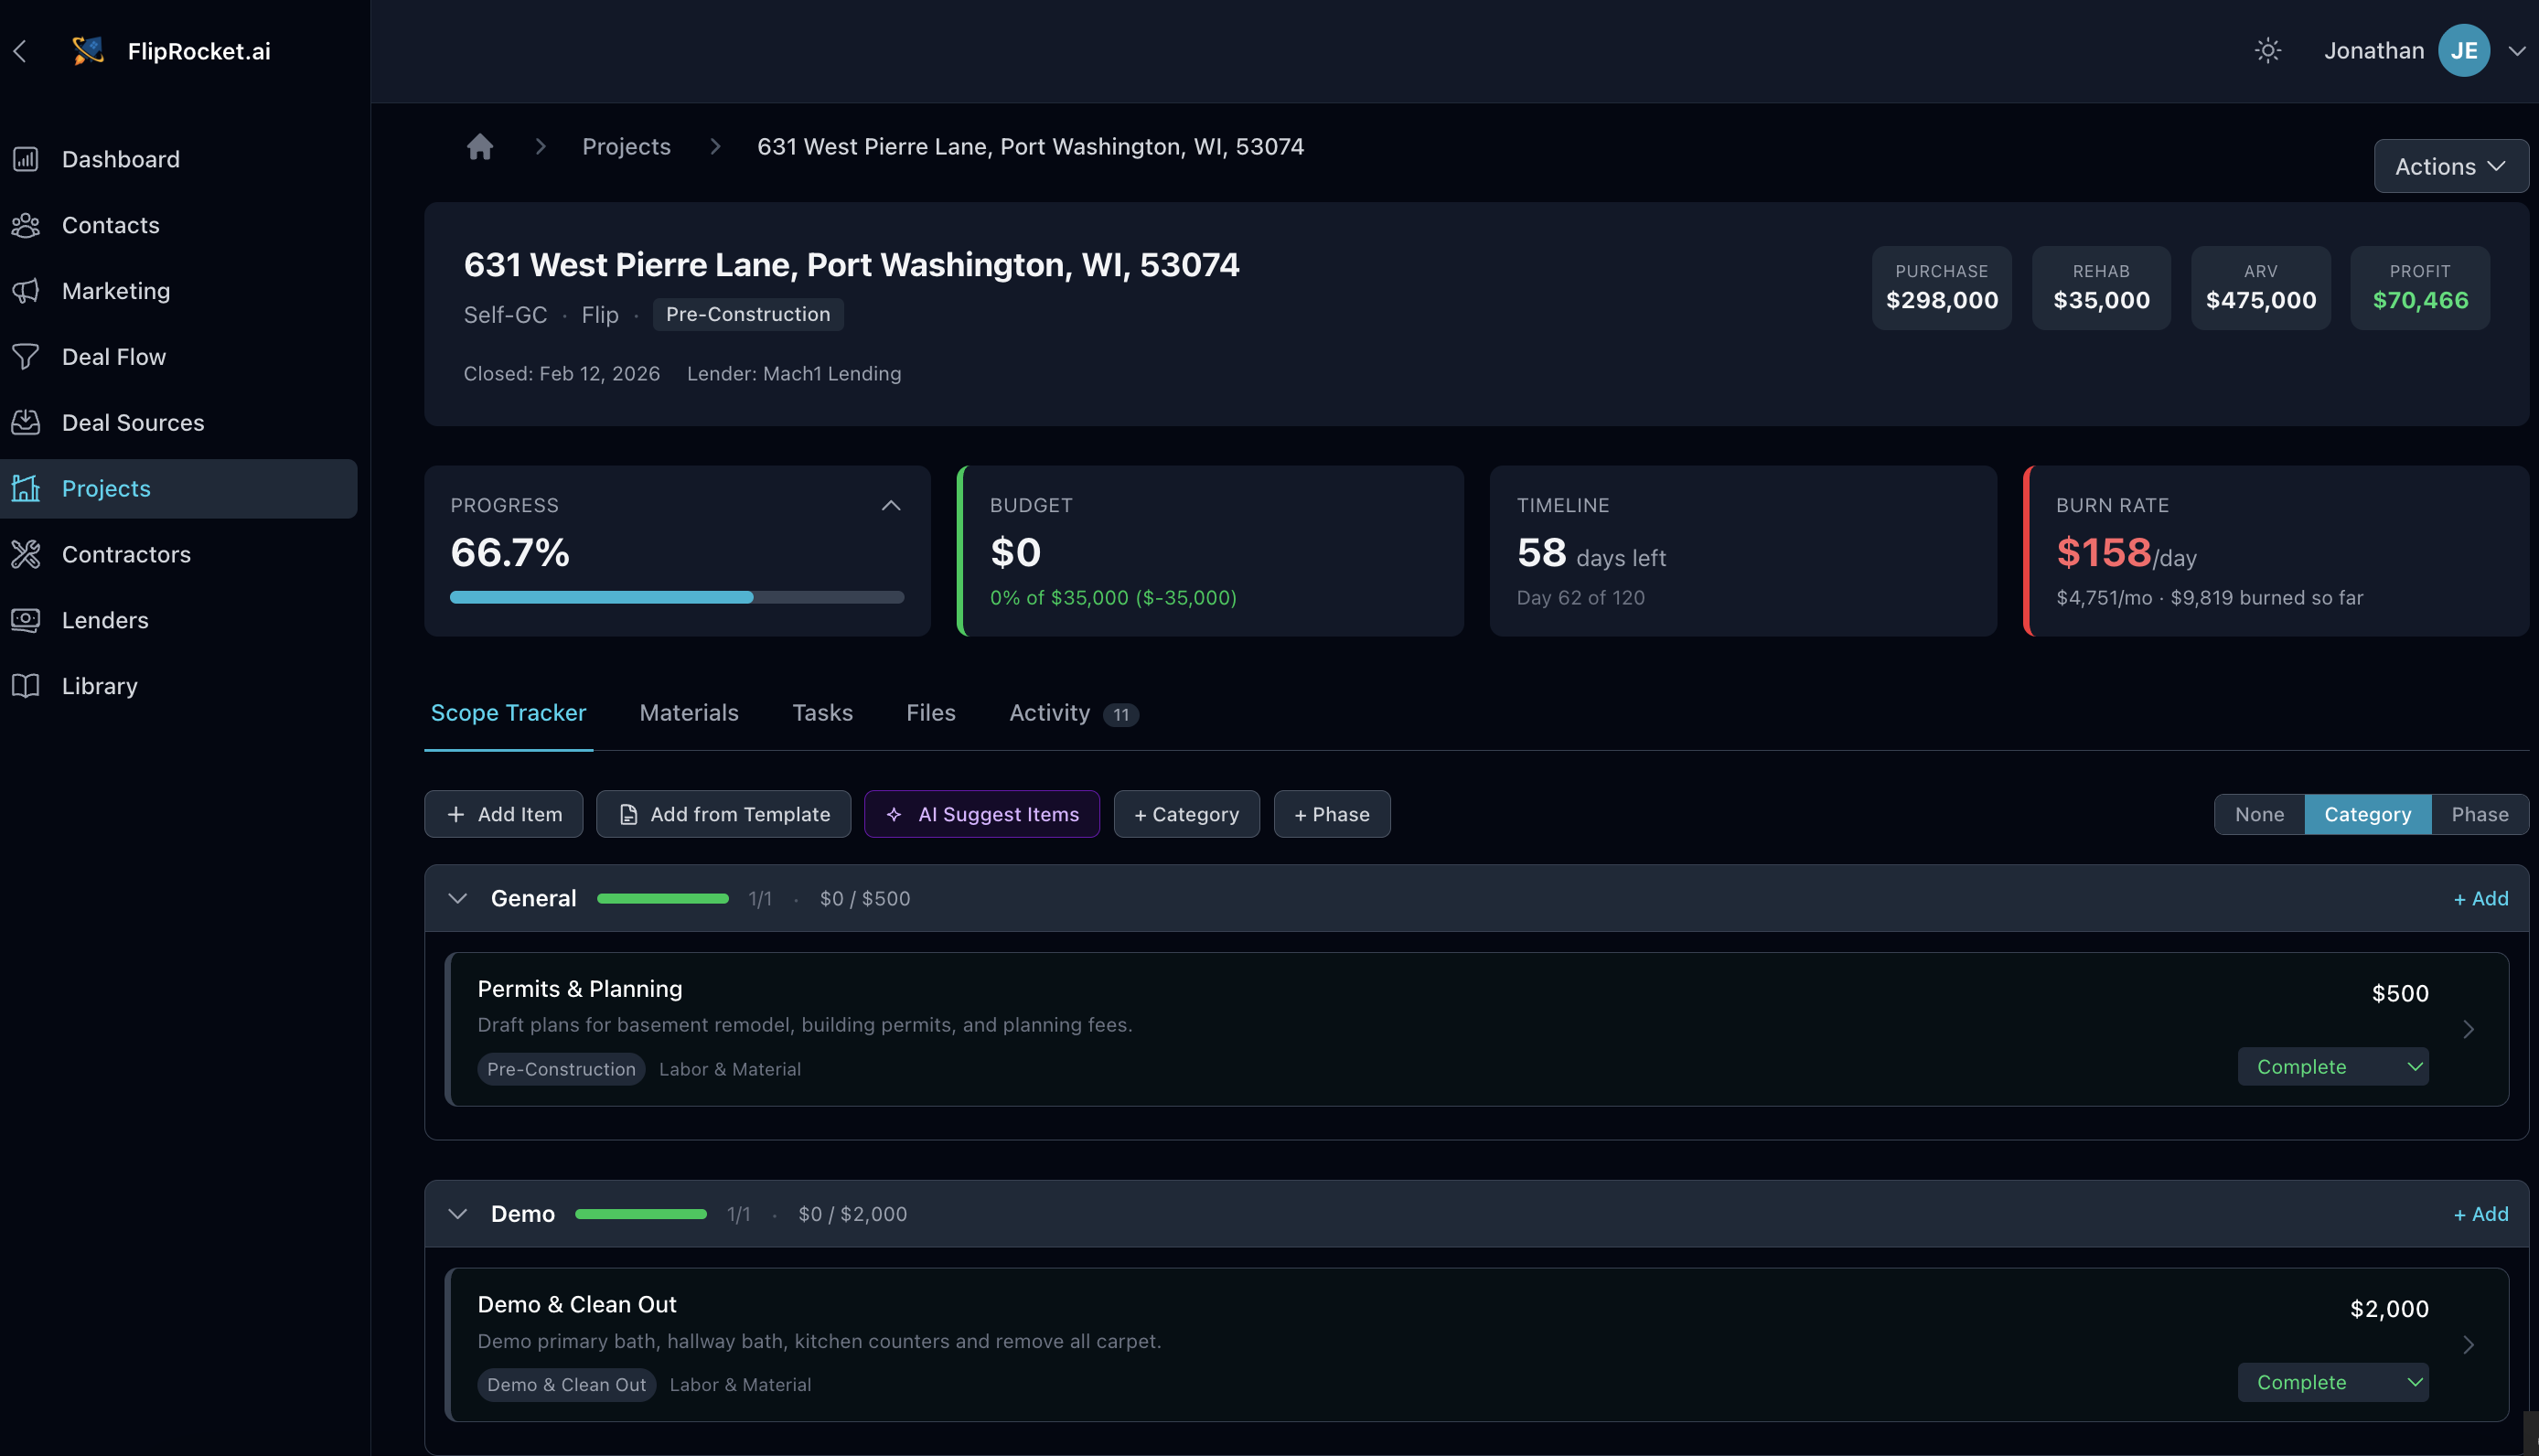The image size is (2539, 1456).
Task: Change status of Demo & Clean Out item
Action: pos(2333,1381)
